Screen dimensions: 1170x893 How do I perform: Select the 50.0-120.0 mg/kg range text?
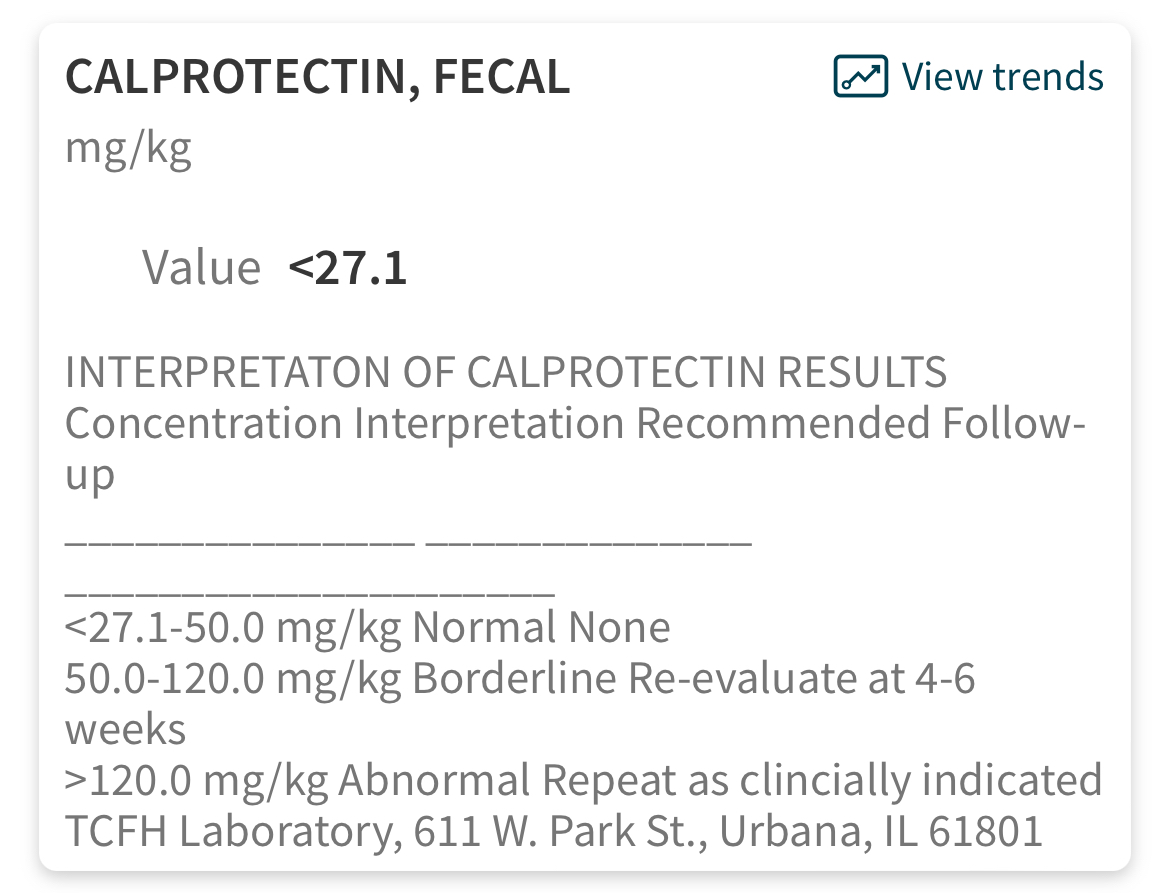point(233,679)
